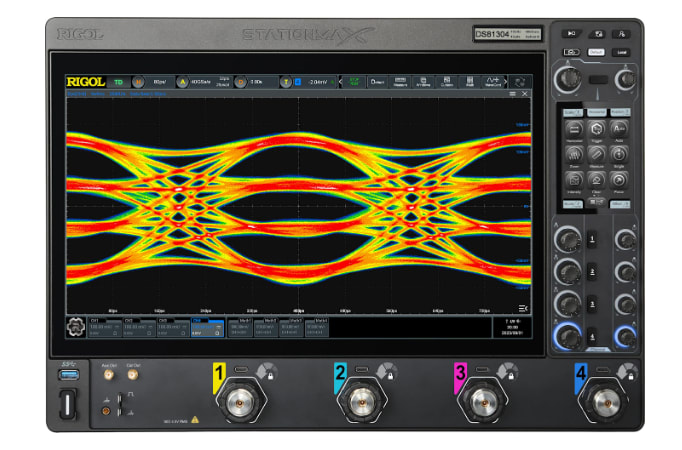
Task: Open the orange D delay settings
Action: 240,82
